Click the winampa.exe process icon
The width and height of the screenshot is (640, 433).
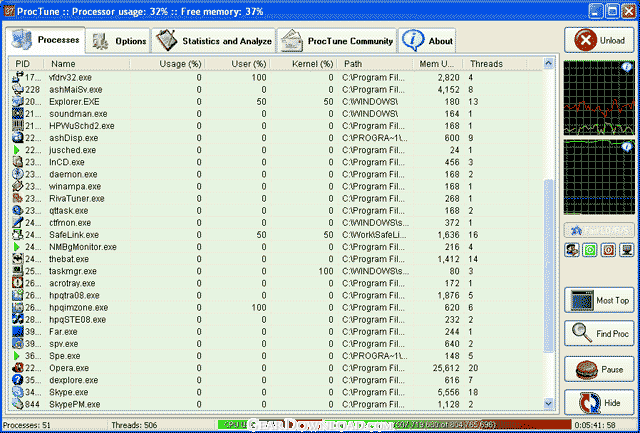[x=18, y=186]
